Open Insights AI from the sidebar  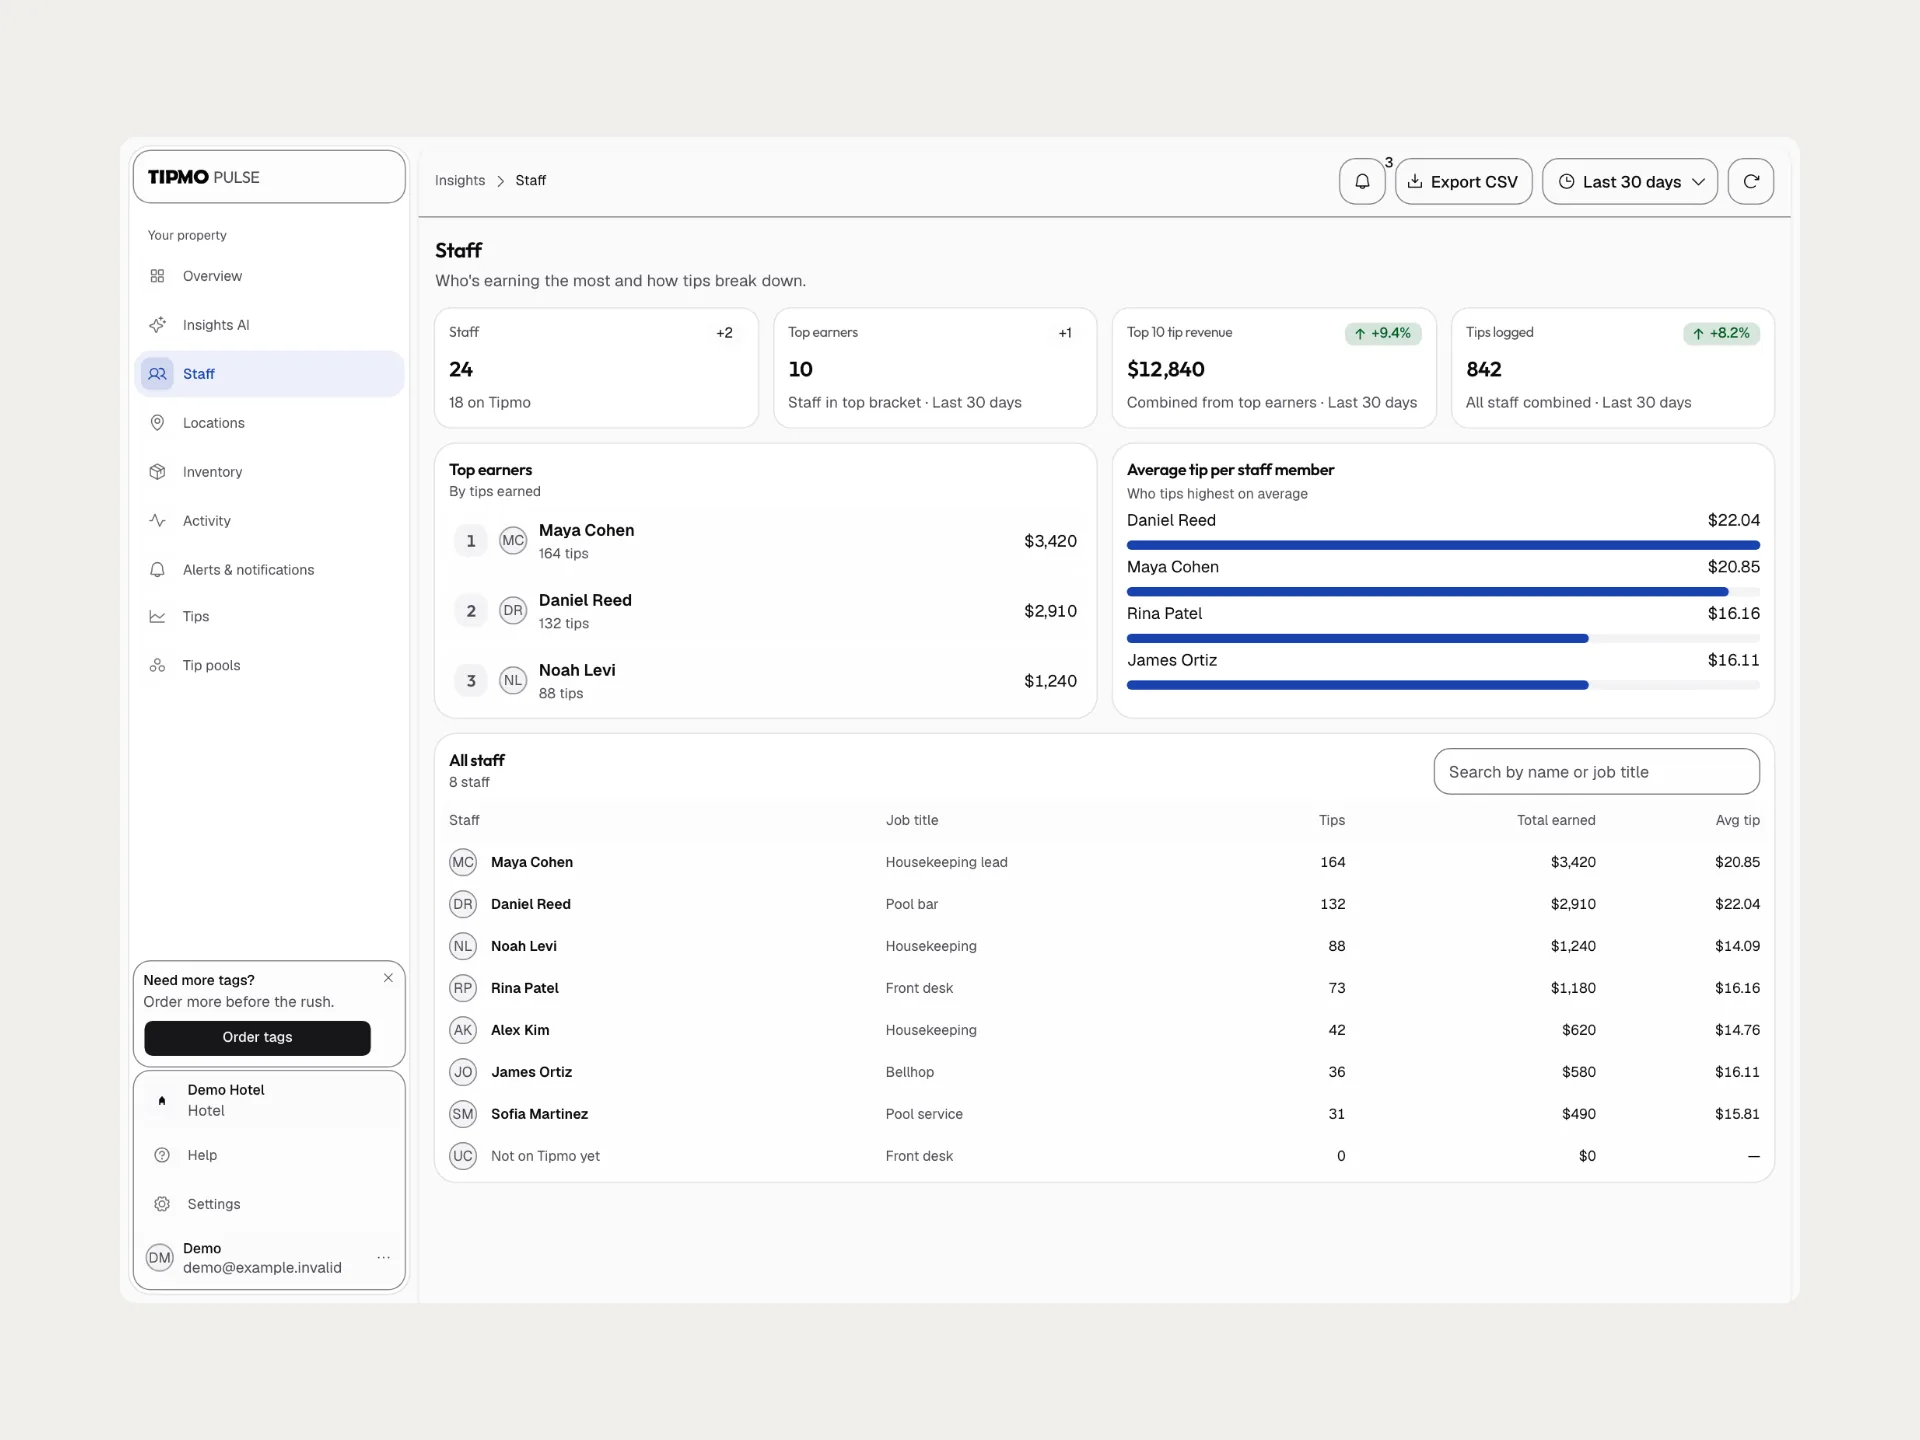click(269, 325)
